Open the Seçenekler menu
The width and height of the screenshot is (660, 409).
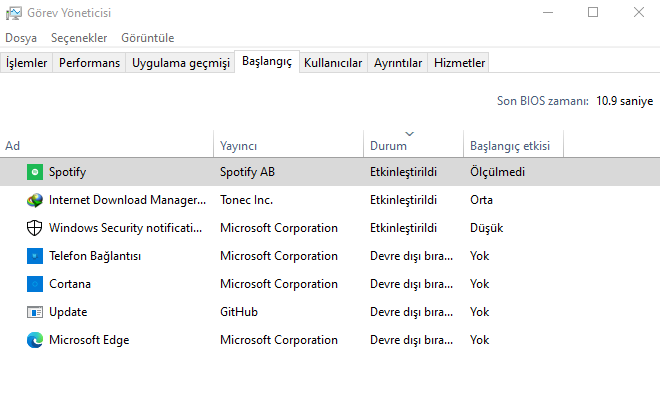point(79,38)
